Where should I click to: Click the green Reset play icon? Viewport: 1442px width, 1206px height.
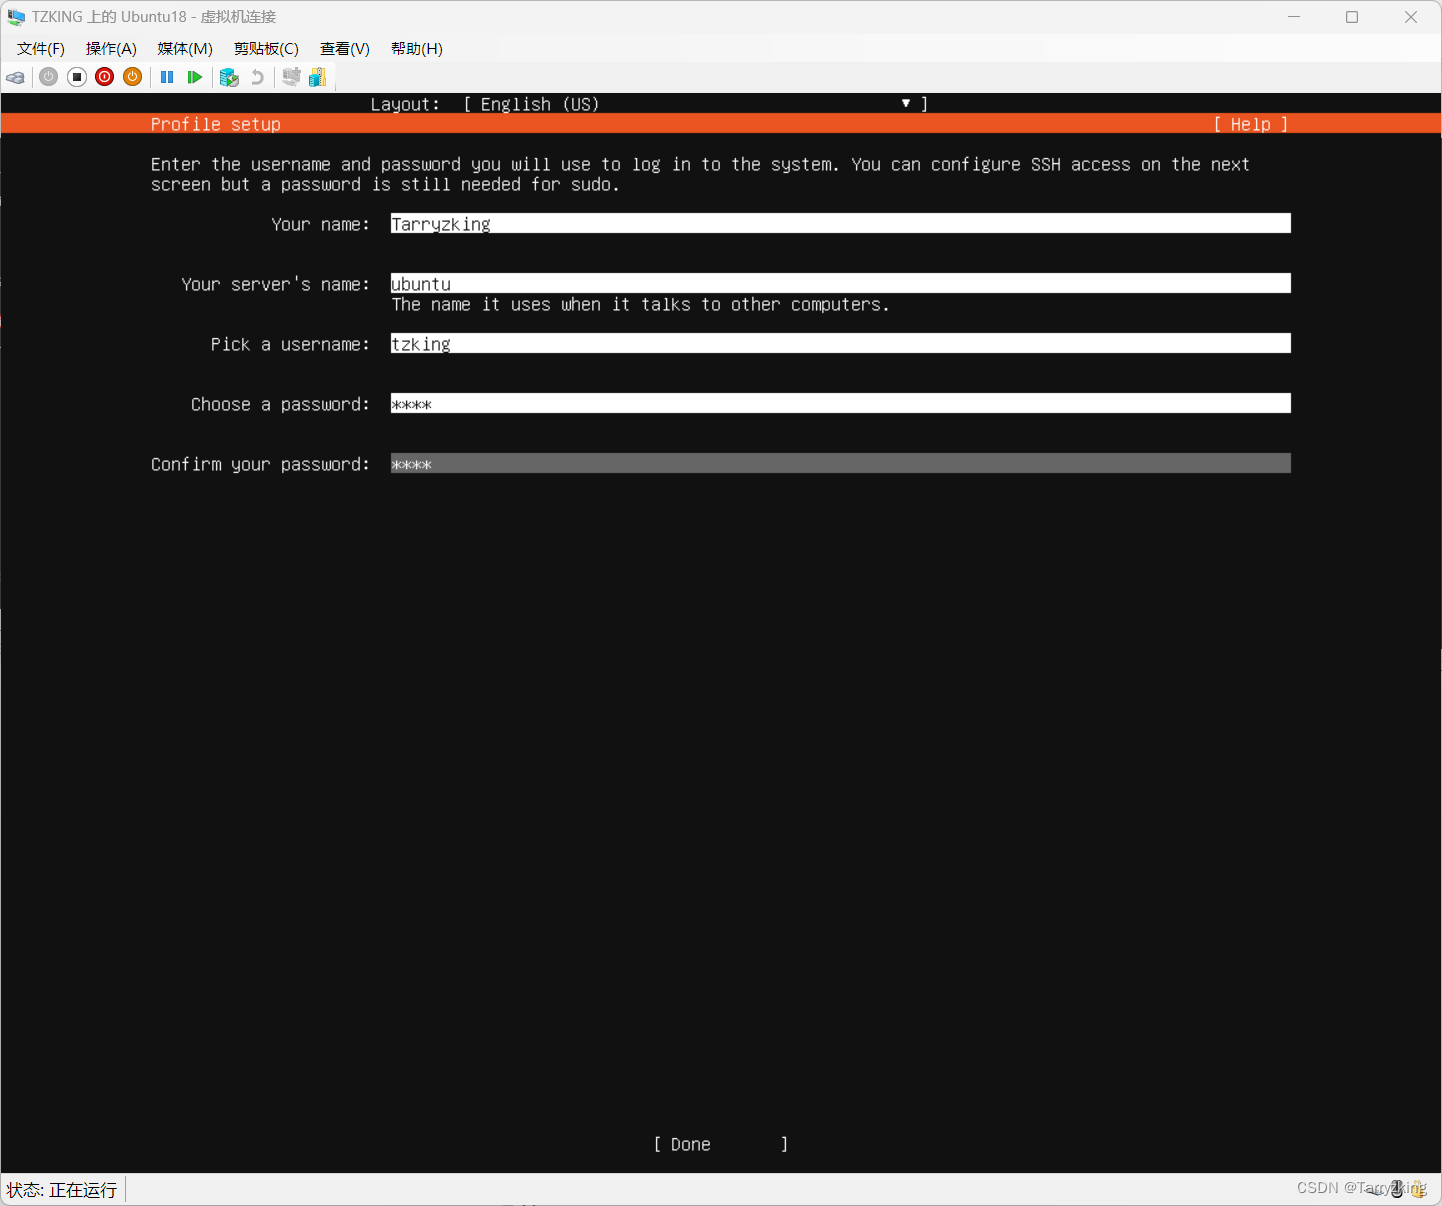195,77
